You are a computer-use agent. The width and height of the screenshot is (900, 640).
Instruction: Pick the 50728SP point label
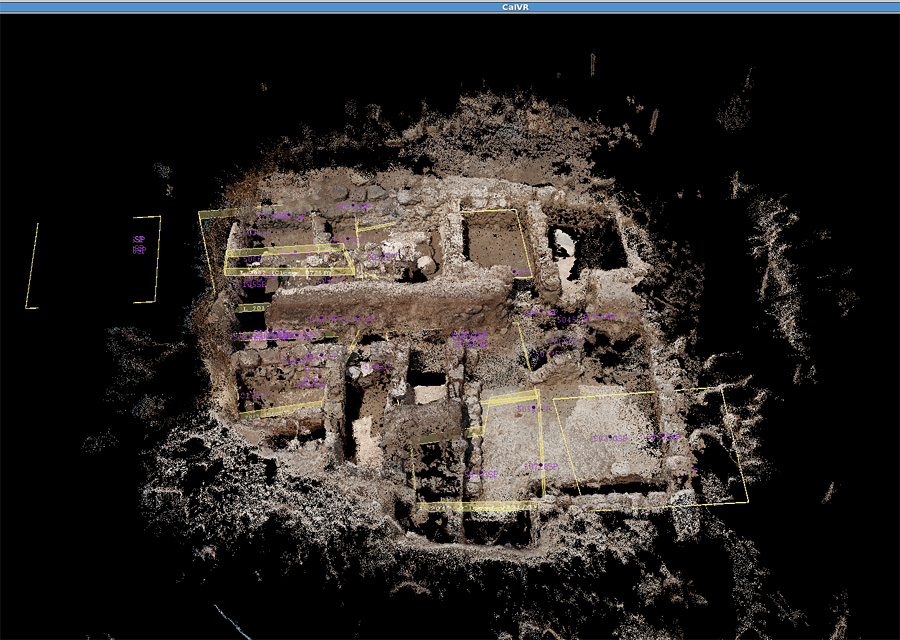coord(541,467)
